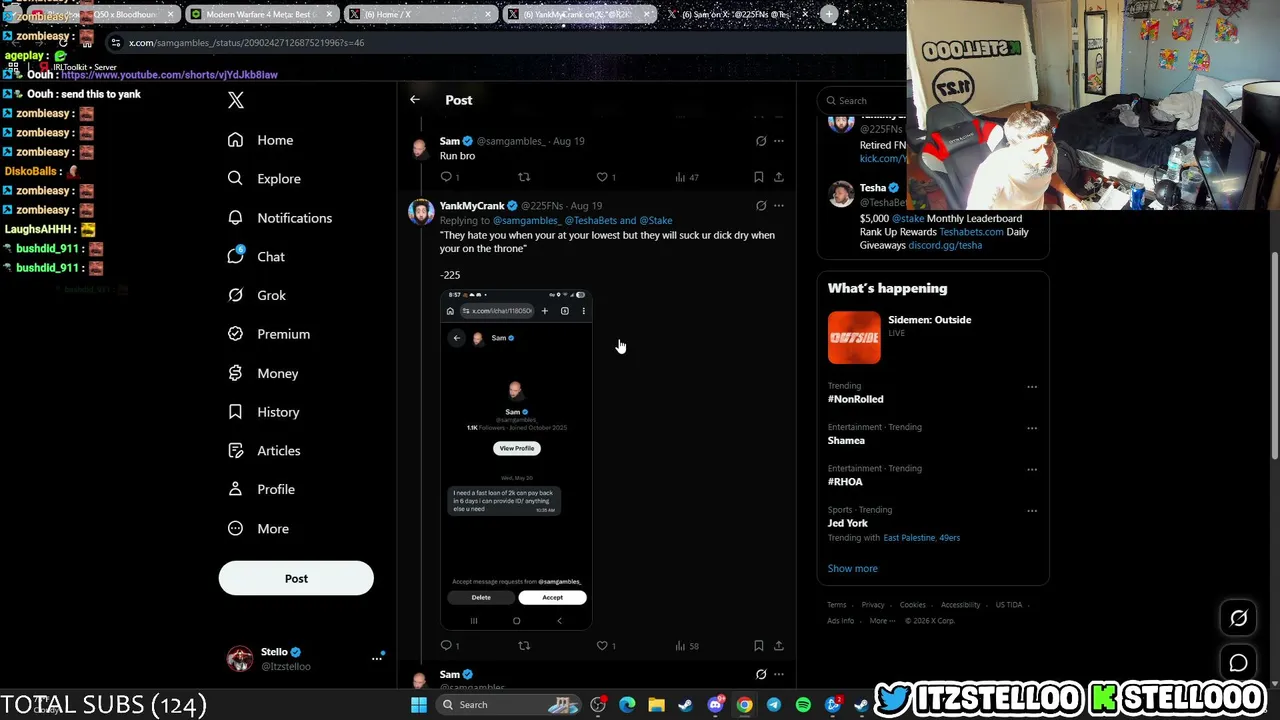This screenshot has width=1280, height=720.
Task: Click Grok icon on YankMyCrank's post
Action: click(x=761, y=206)
